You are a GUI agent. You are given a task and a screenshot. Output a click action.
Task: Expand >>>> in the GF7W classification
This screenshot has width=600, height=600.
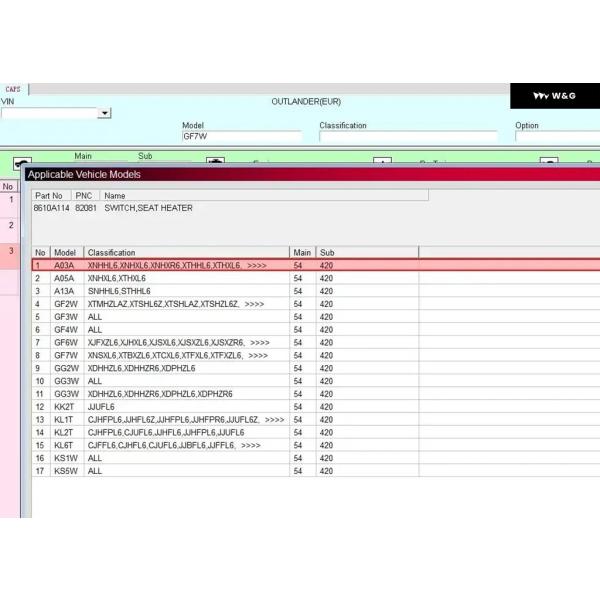point(258,355)
